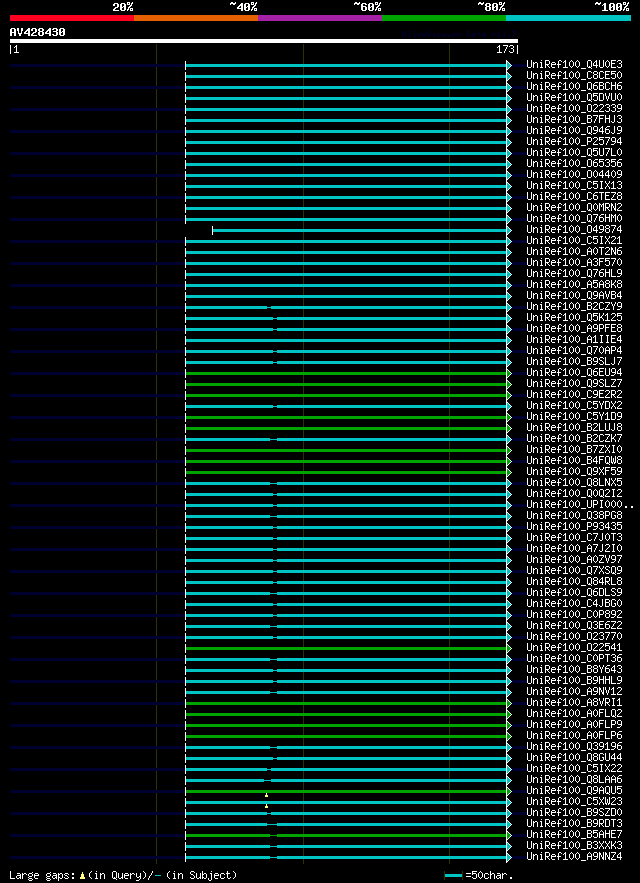Select the UniRef100_Q7XSQ9 label
This screenshot has height=883, width=640.
pyautogui.click(x=574, y=570)
